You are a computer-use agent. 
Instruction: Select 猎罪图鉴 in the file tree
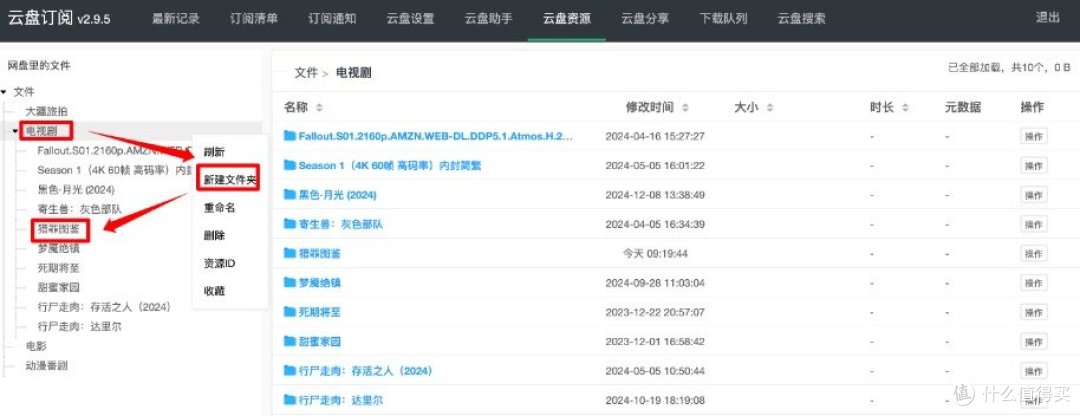(x=59, y=229)
